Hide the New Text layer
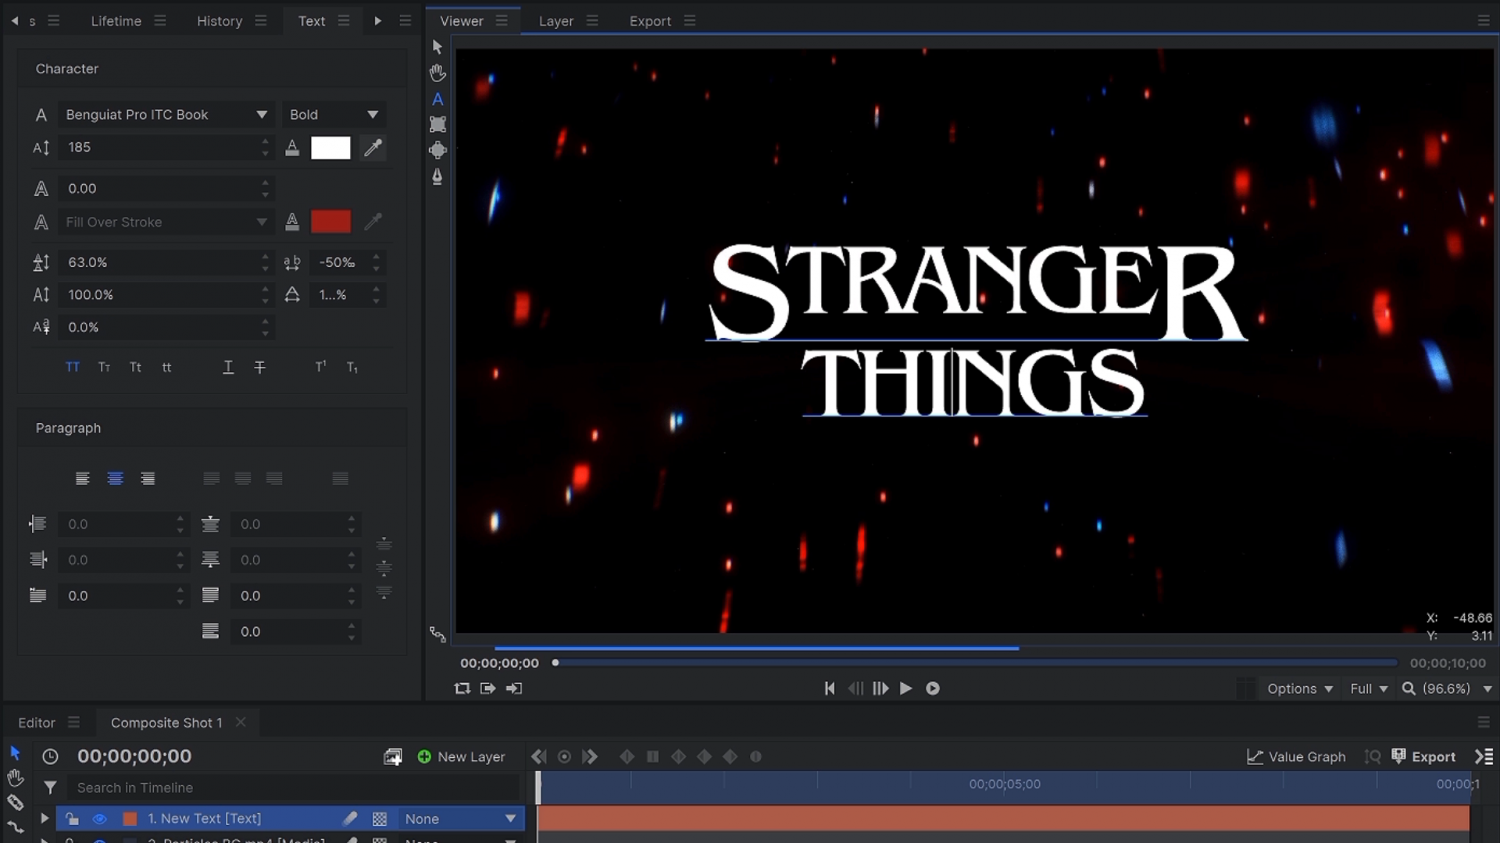The height and width of the screenshot is (843, 1500). pos(99,819)
